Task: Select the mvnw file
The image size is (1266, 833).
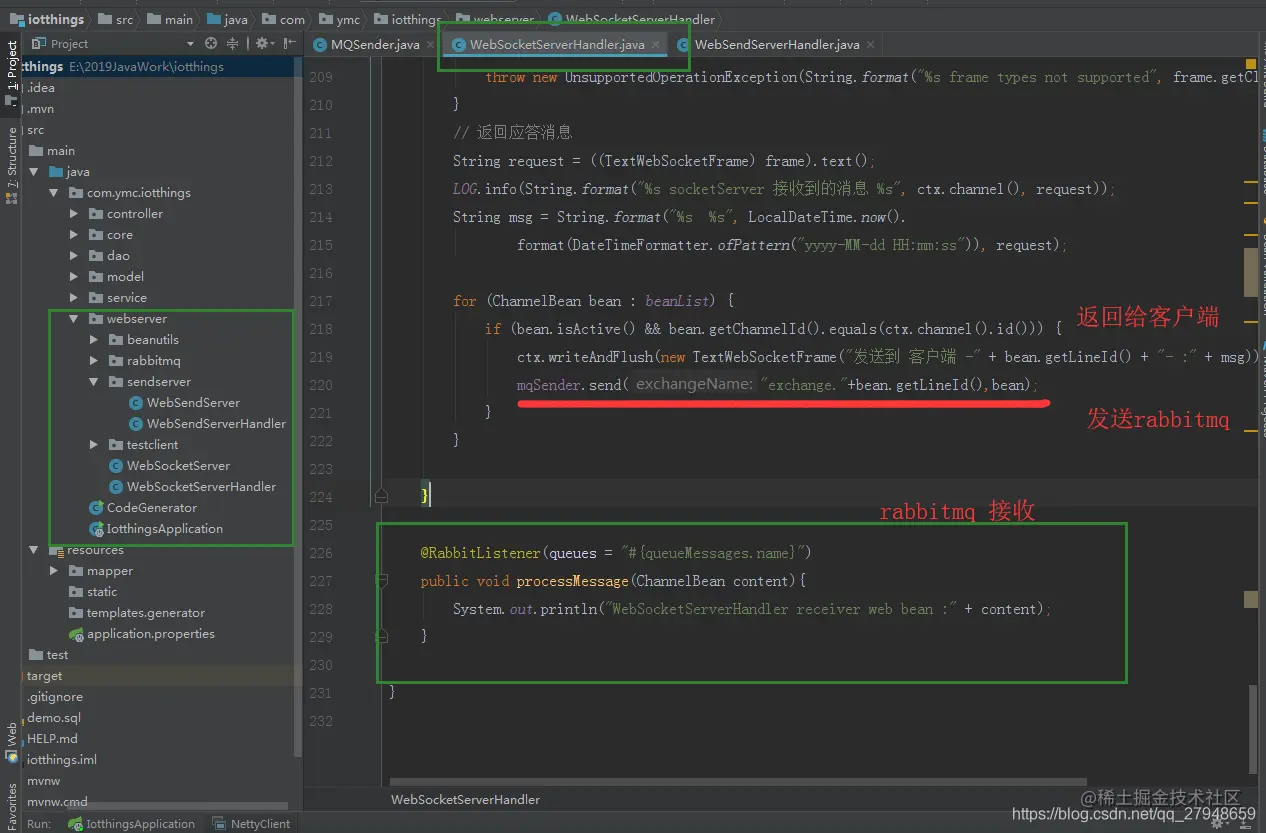Action: coord(44,781)
